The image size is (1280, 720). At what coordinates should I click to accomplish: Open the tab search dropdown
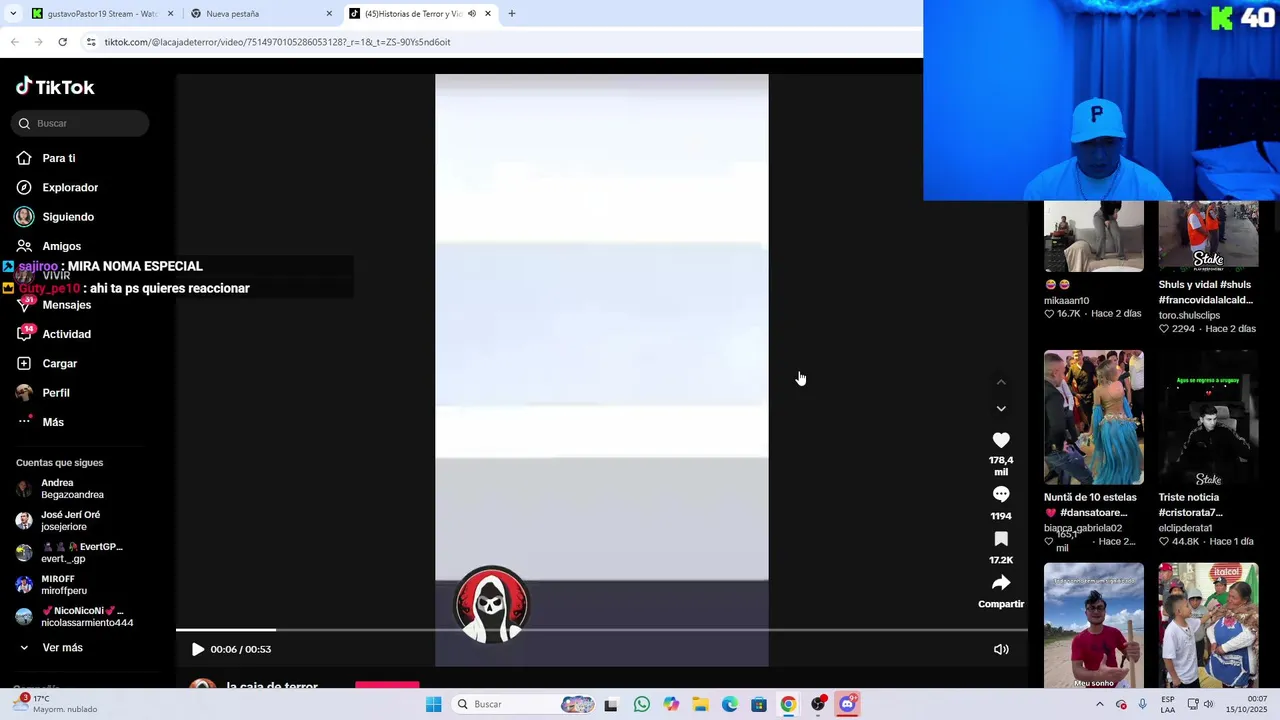[x=12, y=14]
